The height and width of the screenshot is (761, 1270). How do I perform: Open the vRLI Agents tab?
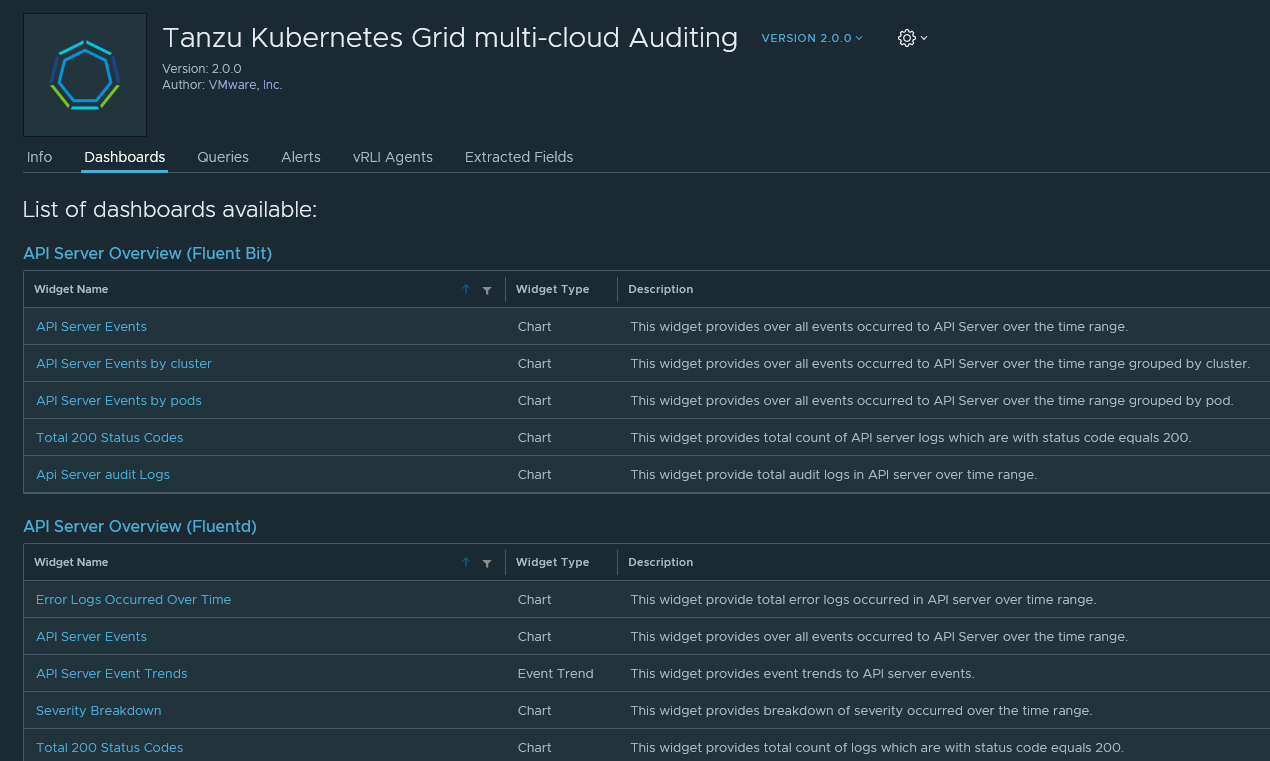(x=393, y=157)
